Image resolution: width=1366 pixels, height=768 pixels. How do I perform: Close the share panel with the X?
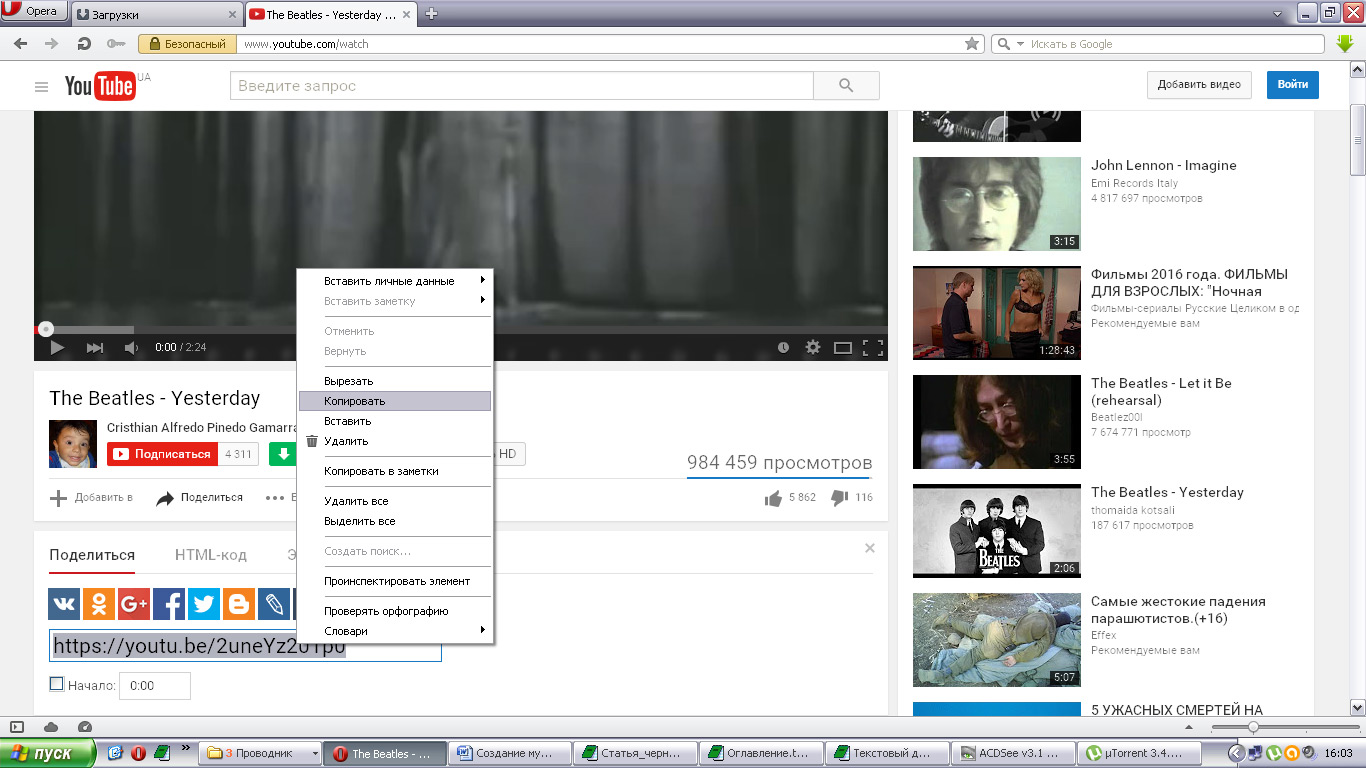click(870, 548)
